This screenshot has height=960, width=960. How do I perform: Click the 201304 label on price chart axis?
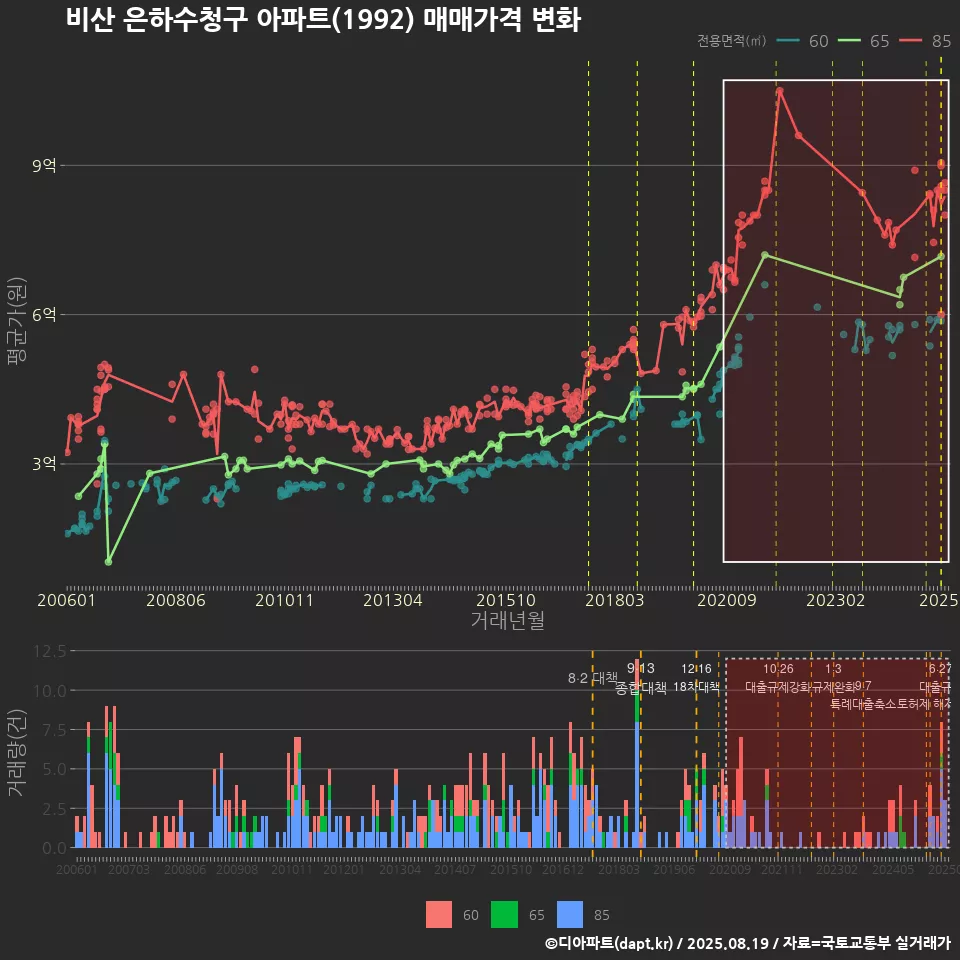(392, 600)
